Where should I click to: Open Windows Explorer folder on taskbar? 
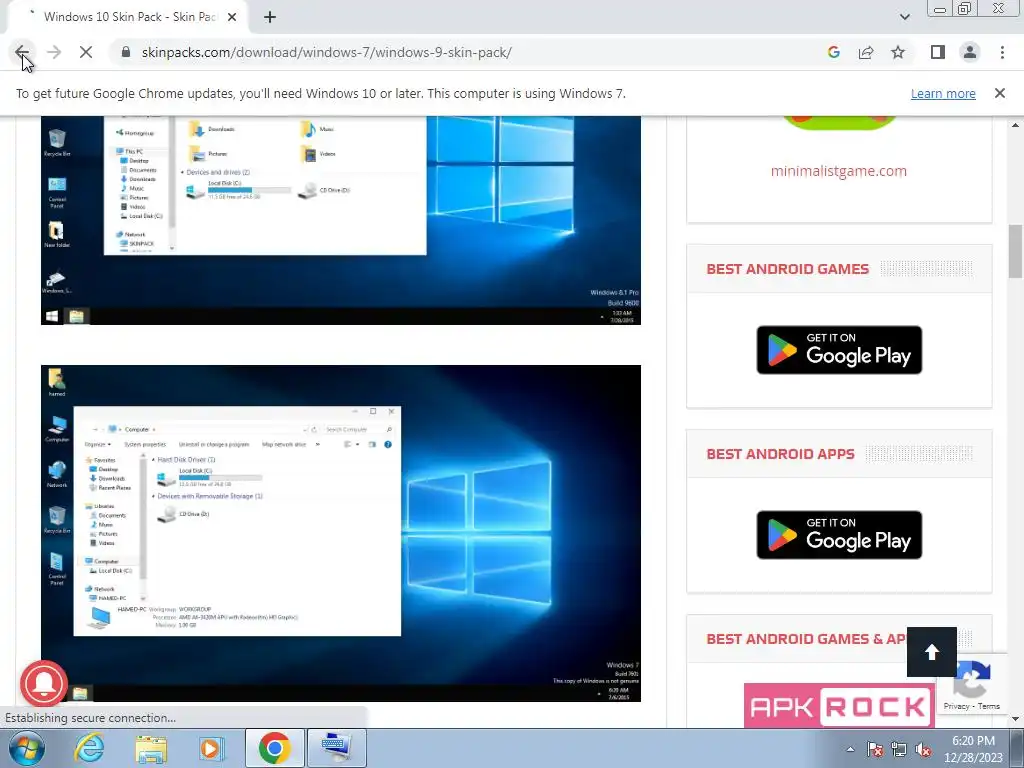tap(151, 748)
